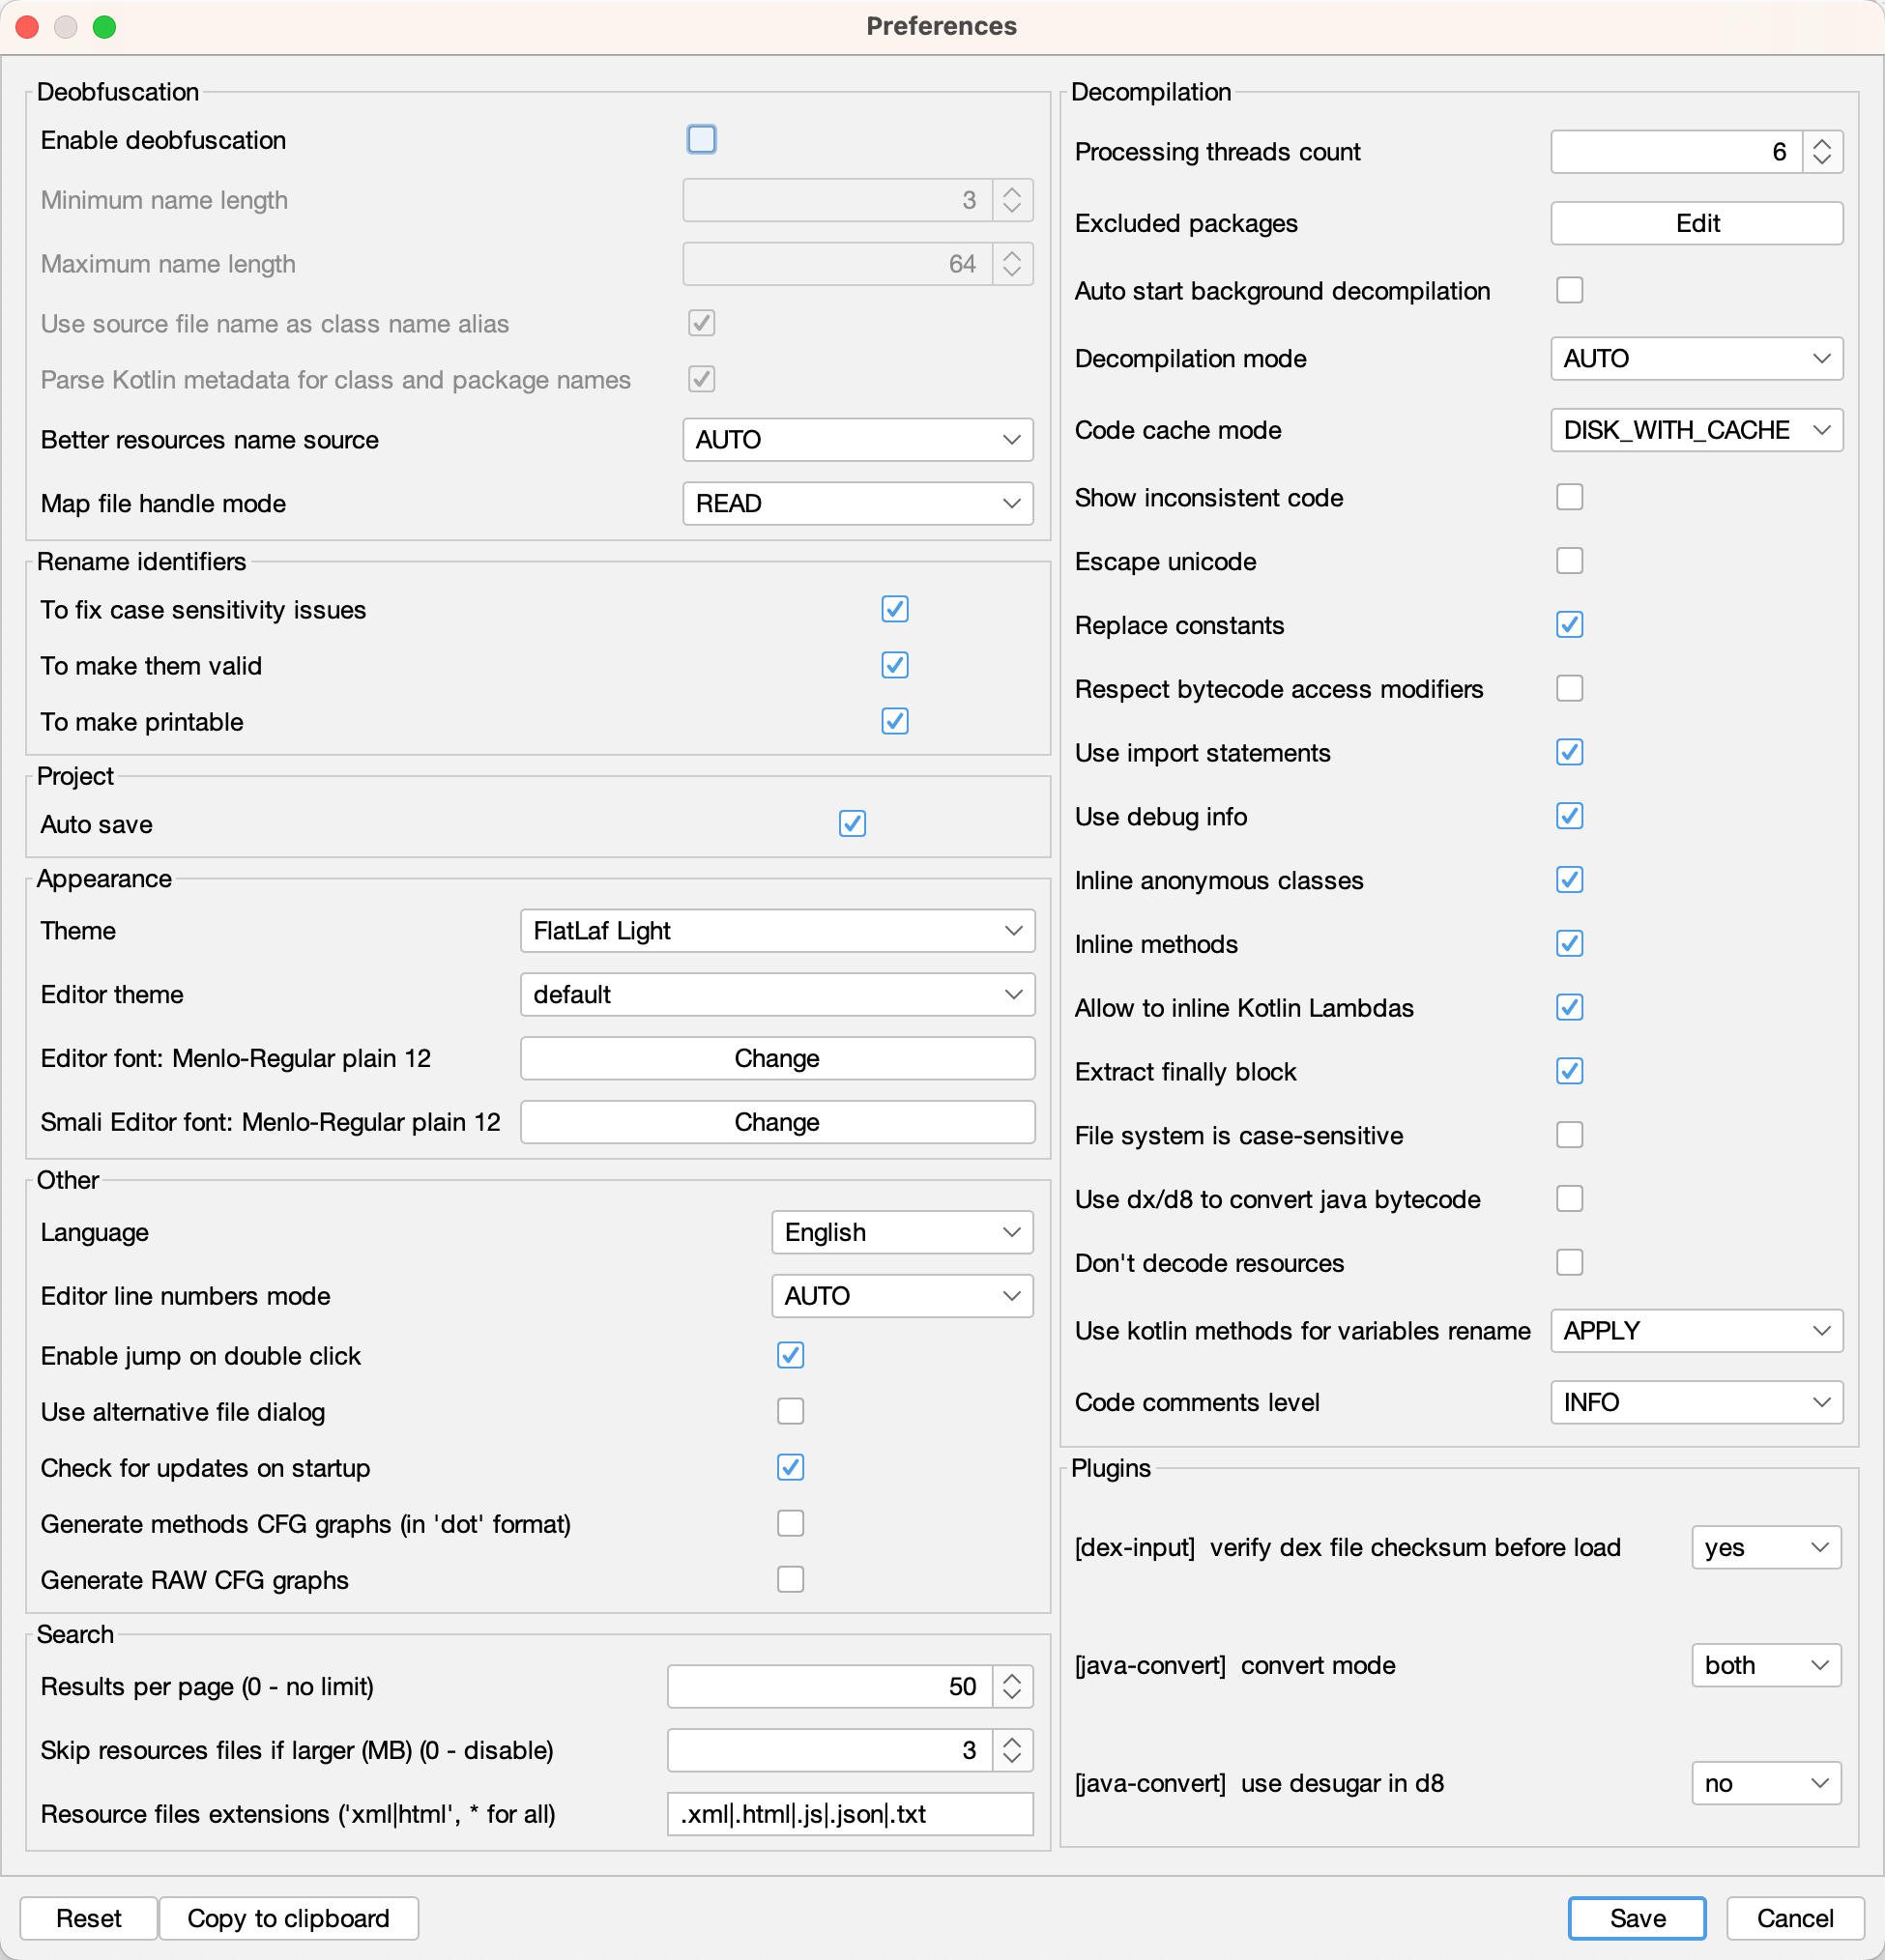Screen dimensions: 1885x1960
Task: Click Smali Editor font Change button
Action: pos(779,1122)
